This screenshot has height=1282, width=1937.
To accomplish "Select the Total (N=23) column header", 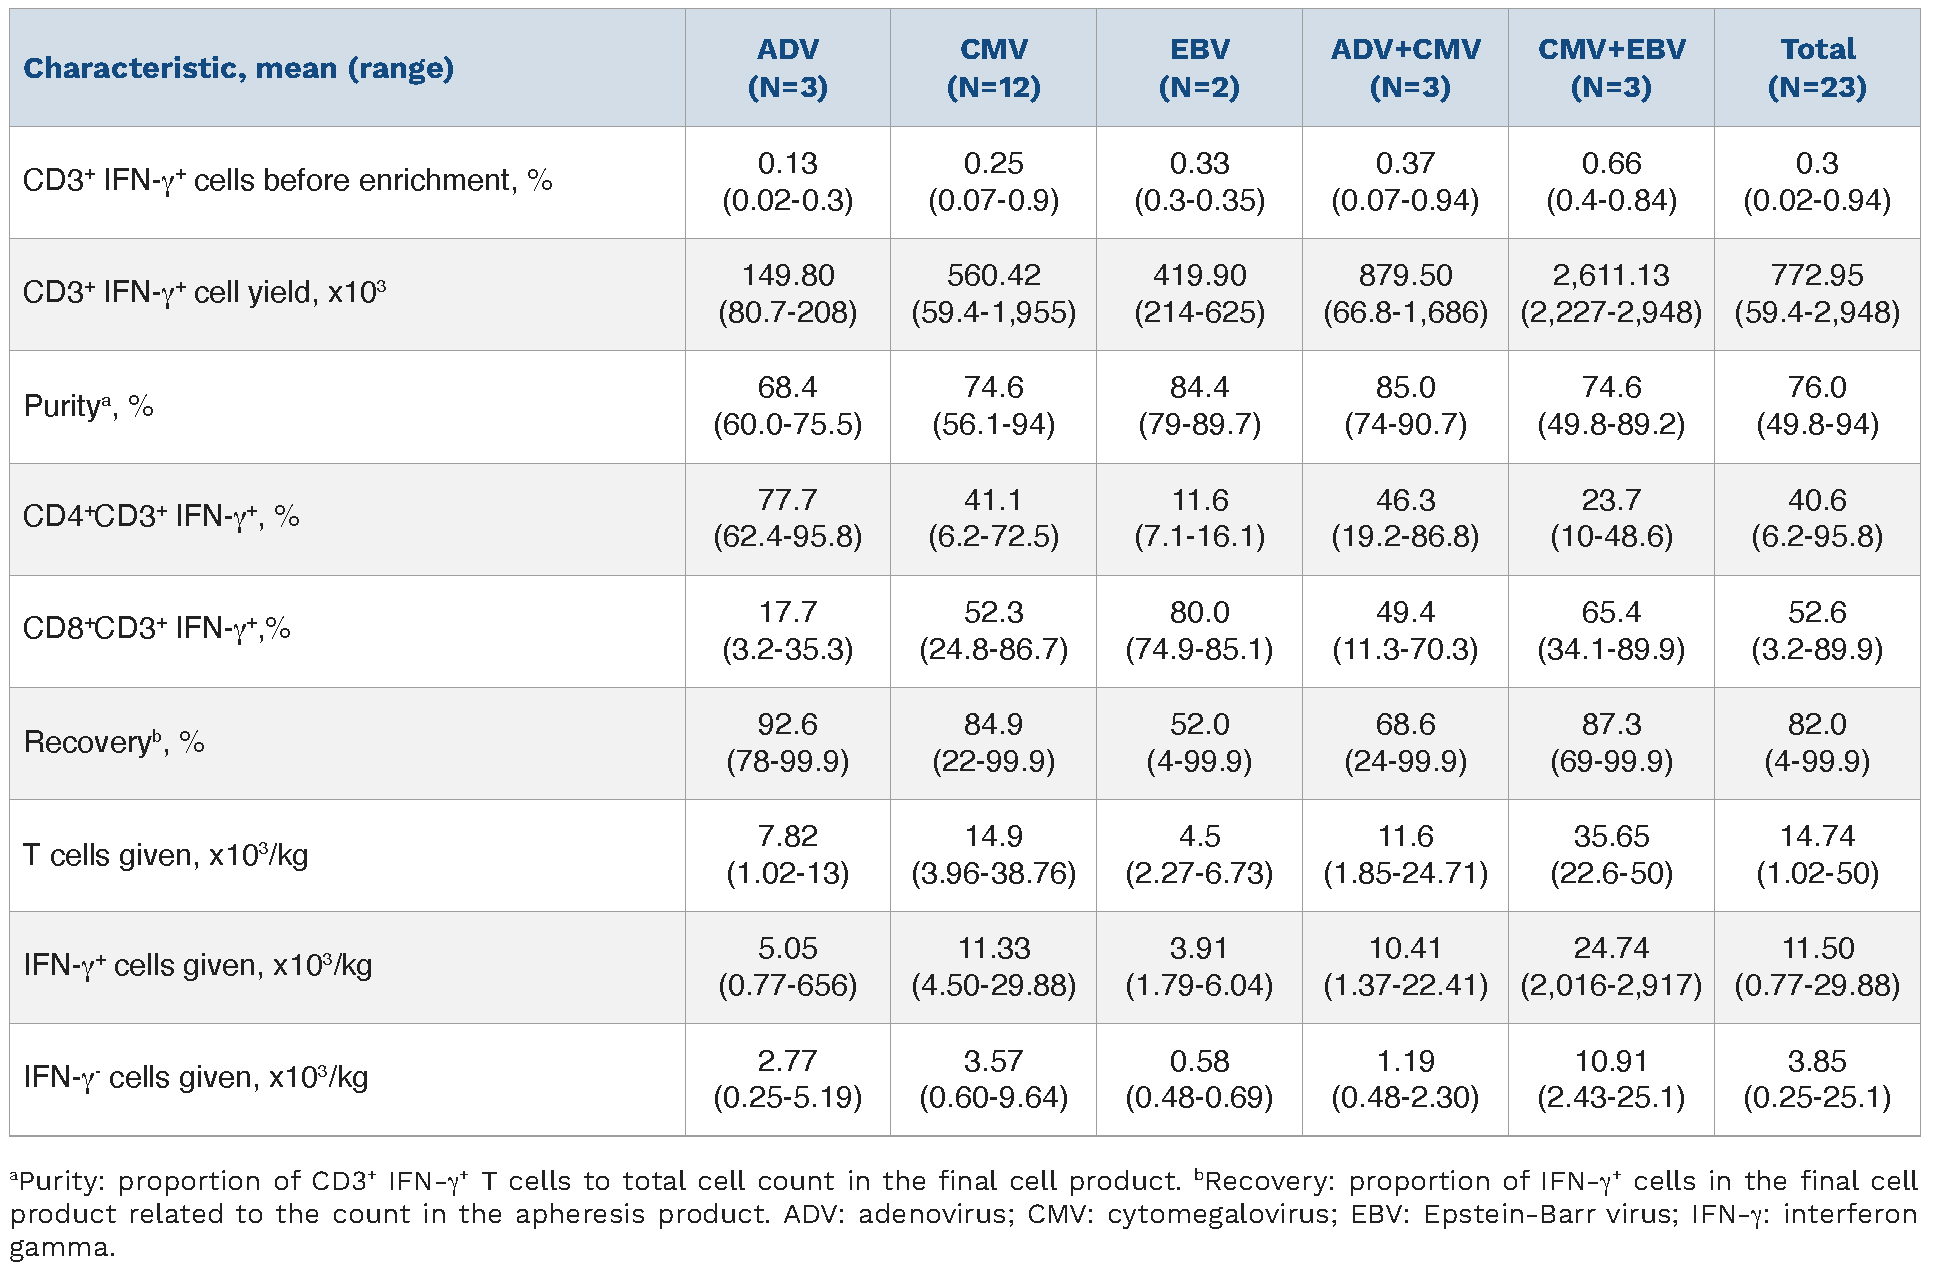I will (1817, 68).
